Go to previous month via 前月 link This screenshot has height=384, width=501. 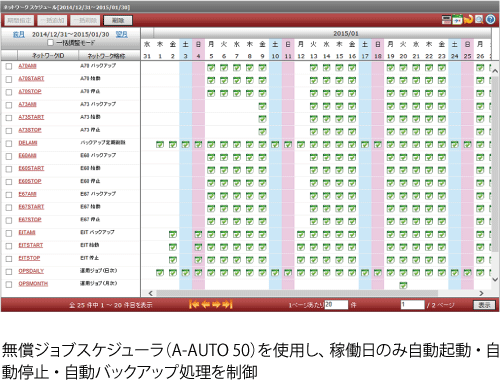click(19, 34)
